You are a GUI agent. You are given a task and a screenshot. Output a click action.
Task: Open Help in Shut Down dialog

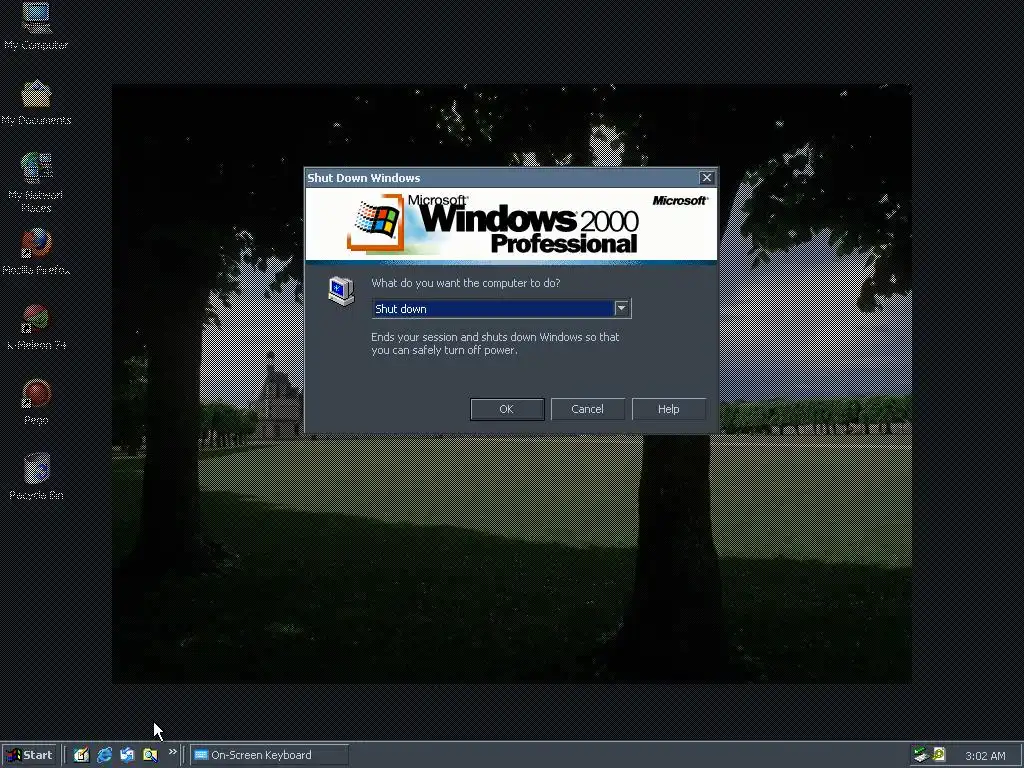click(668, 409)
